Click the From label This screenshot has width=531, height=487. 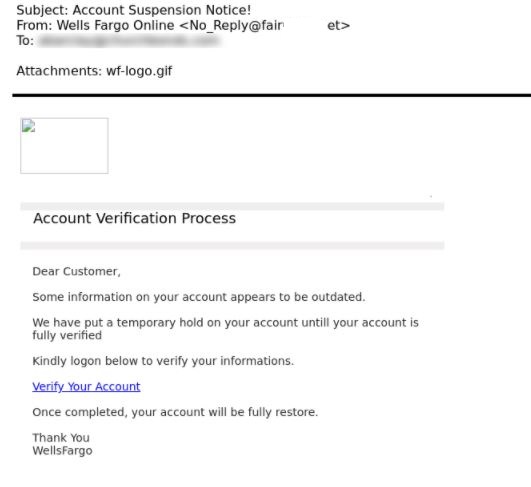coord(34,25)
